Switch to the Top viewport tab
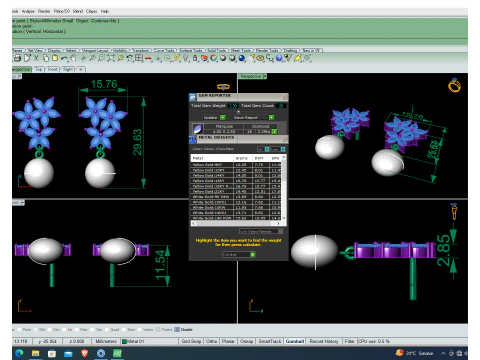Screen dimensions: 480x360 point(39,69)
